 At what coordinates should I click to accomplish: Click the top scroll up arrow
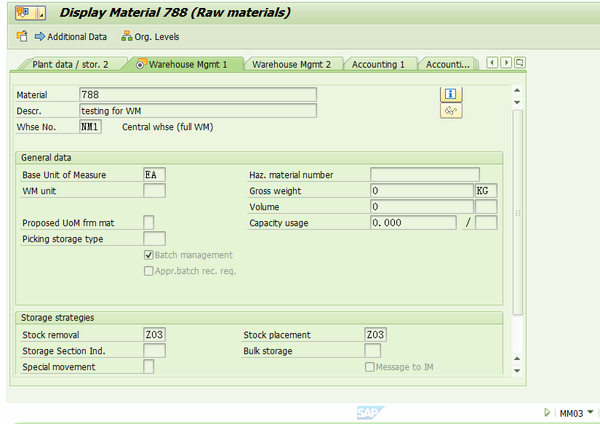tap(517, 90)
